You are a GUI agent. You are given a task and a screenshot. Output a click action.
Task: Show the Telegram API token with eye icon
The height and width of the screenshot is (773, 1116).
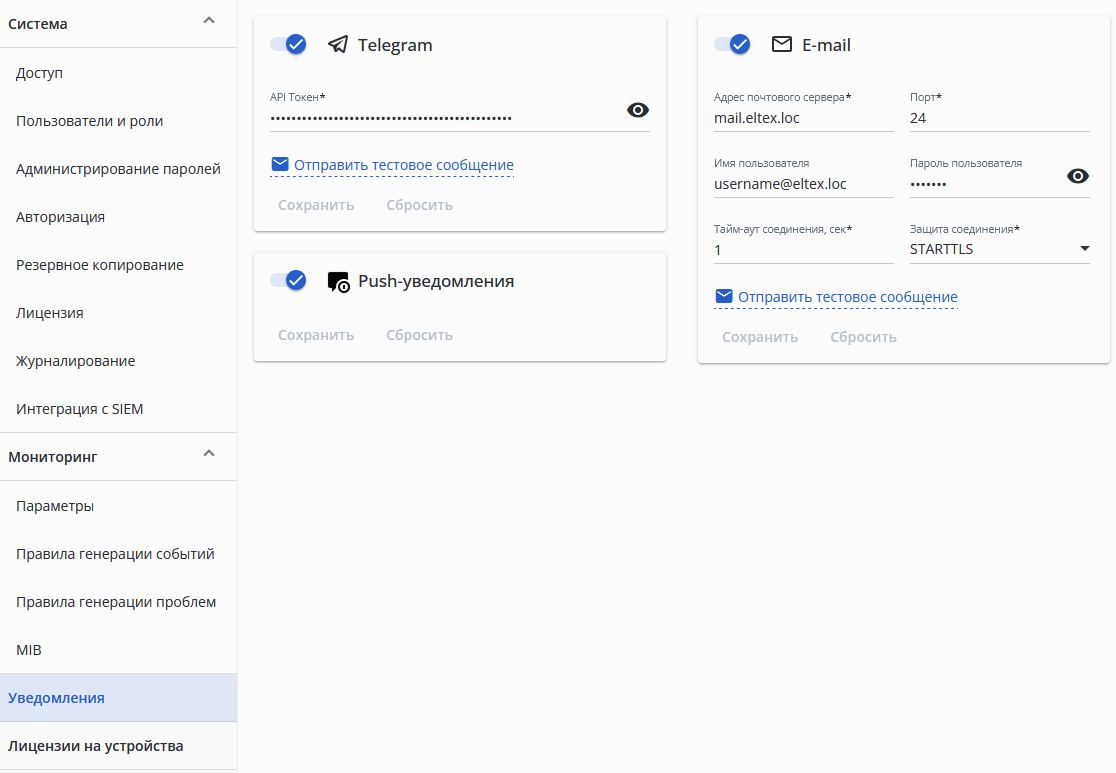pyautogui.click(x=638, y=110)
